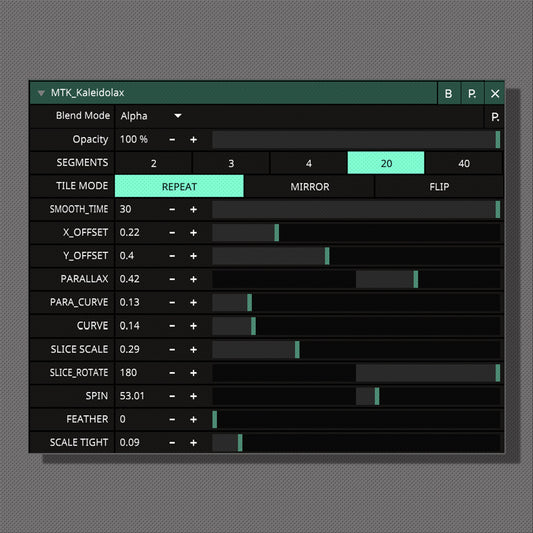The width and height of the screenshot is (533, 533).
Task: Click the PARALLAX slider handle
Action: pyautogui.click(x=415, y=279)
